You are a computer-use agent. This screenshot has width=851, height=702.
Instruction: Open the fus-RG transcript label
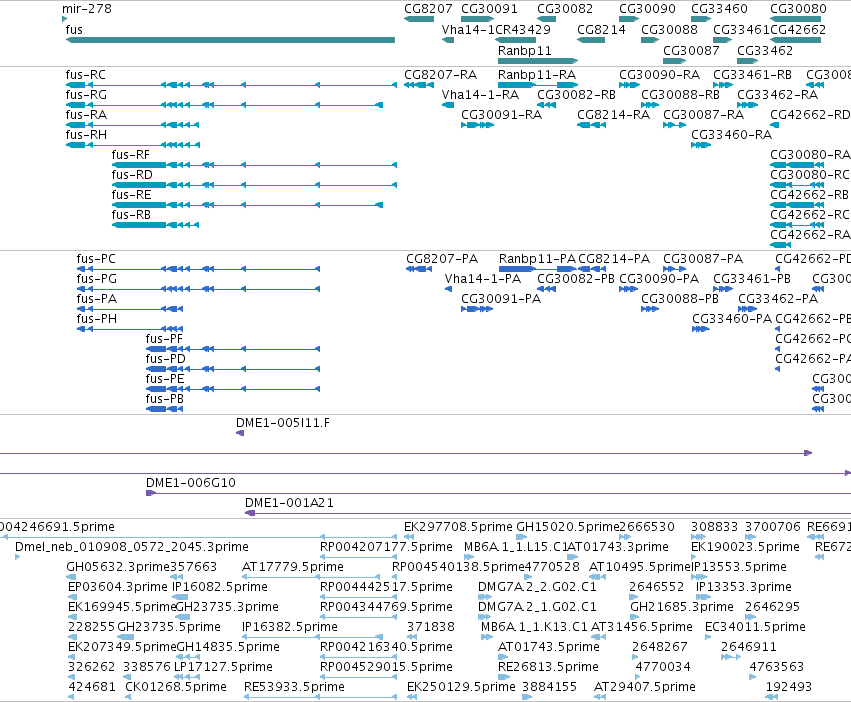coord(86,95)
